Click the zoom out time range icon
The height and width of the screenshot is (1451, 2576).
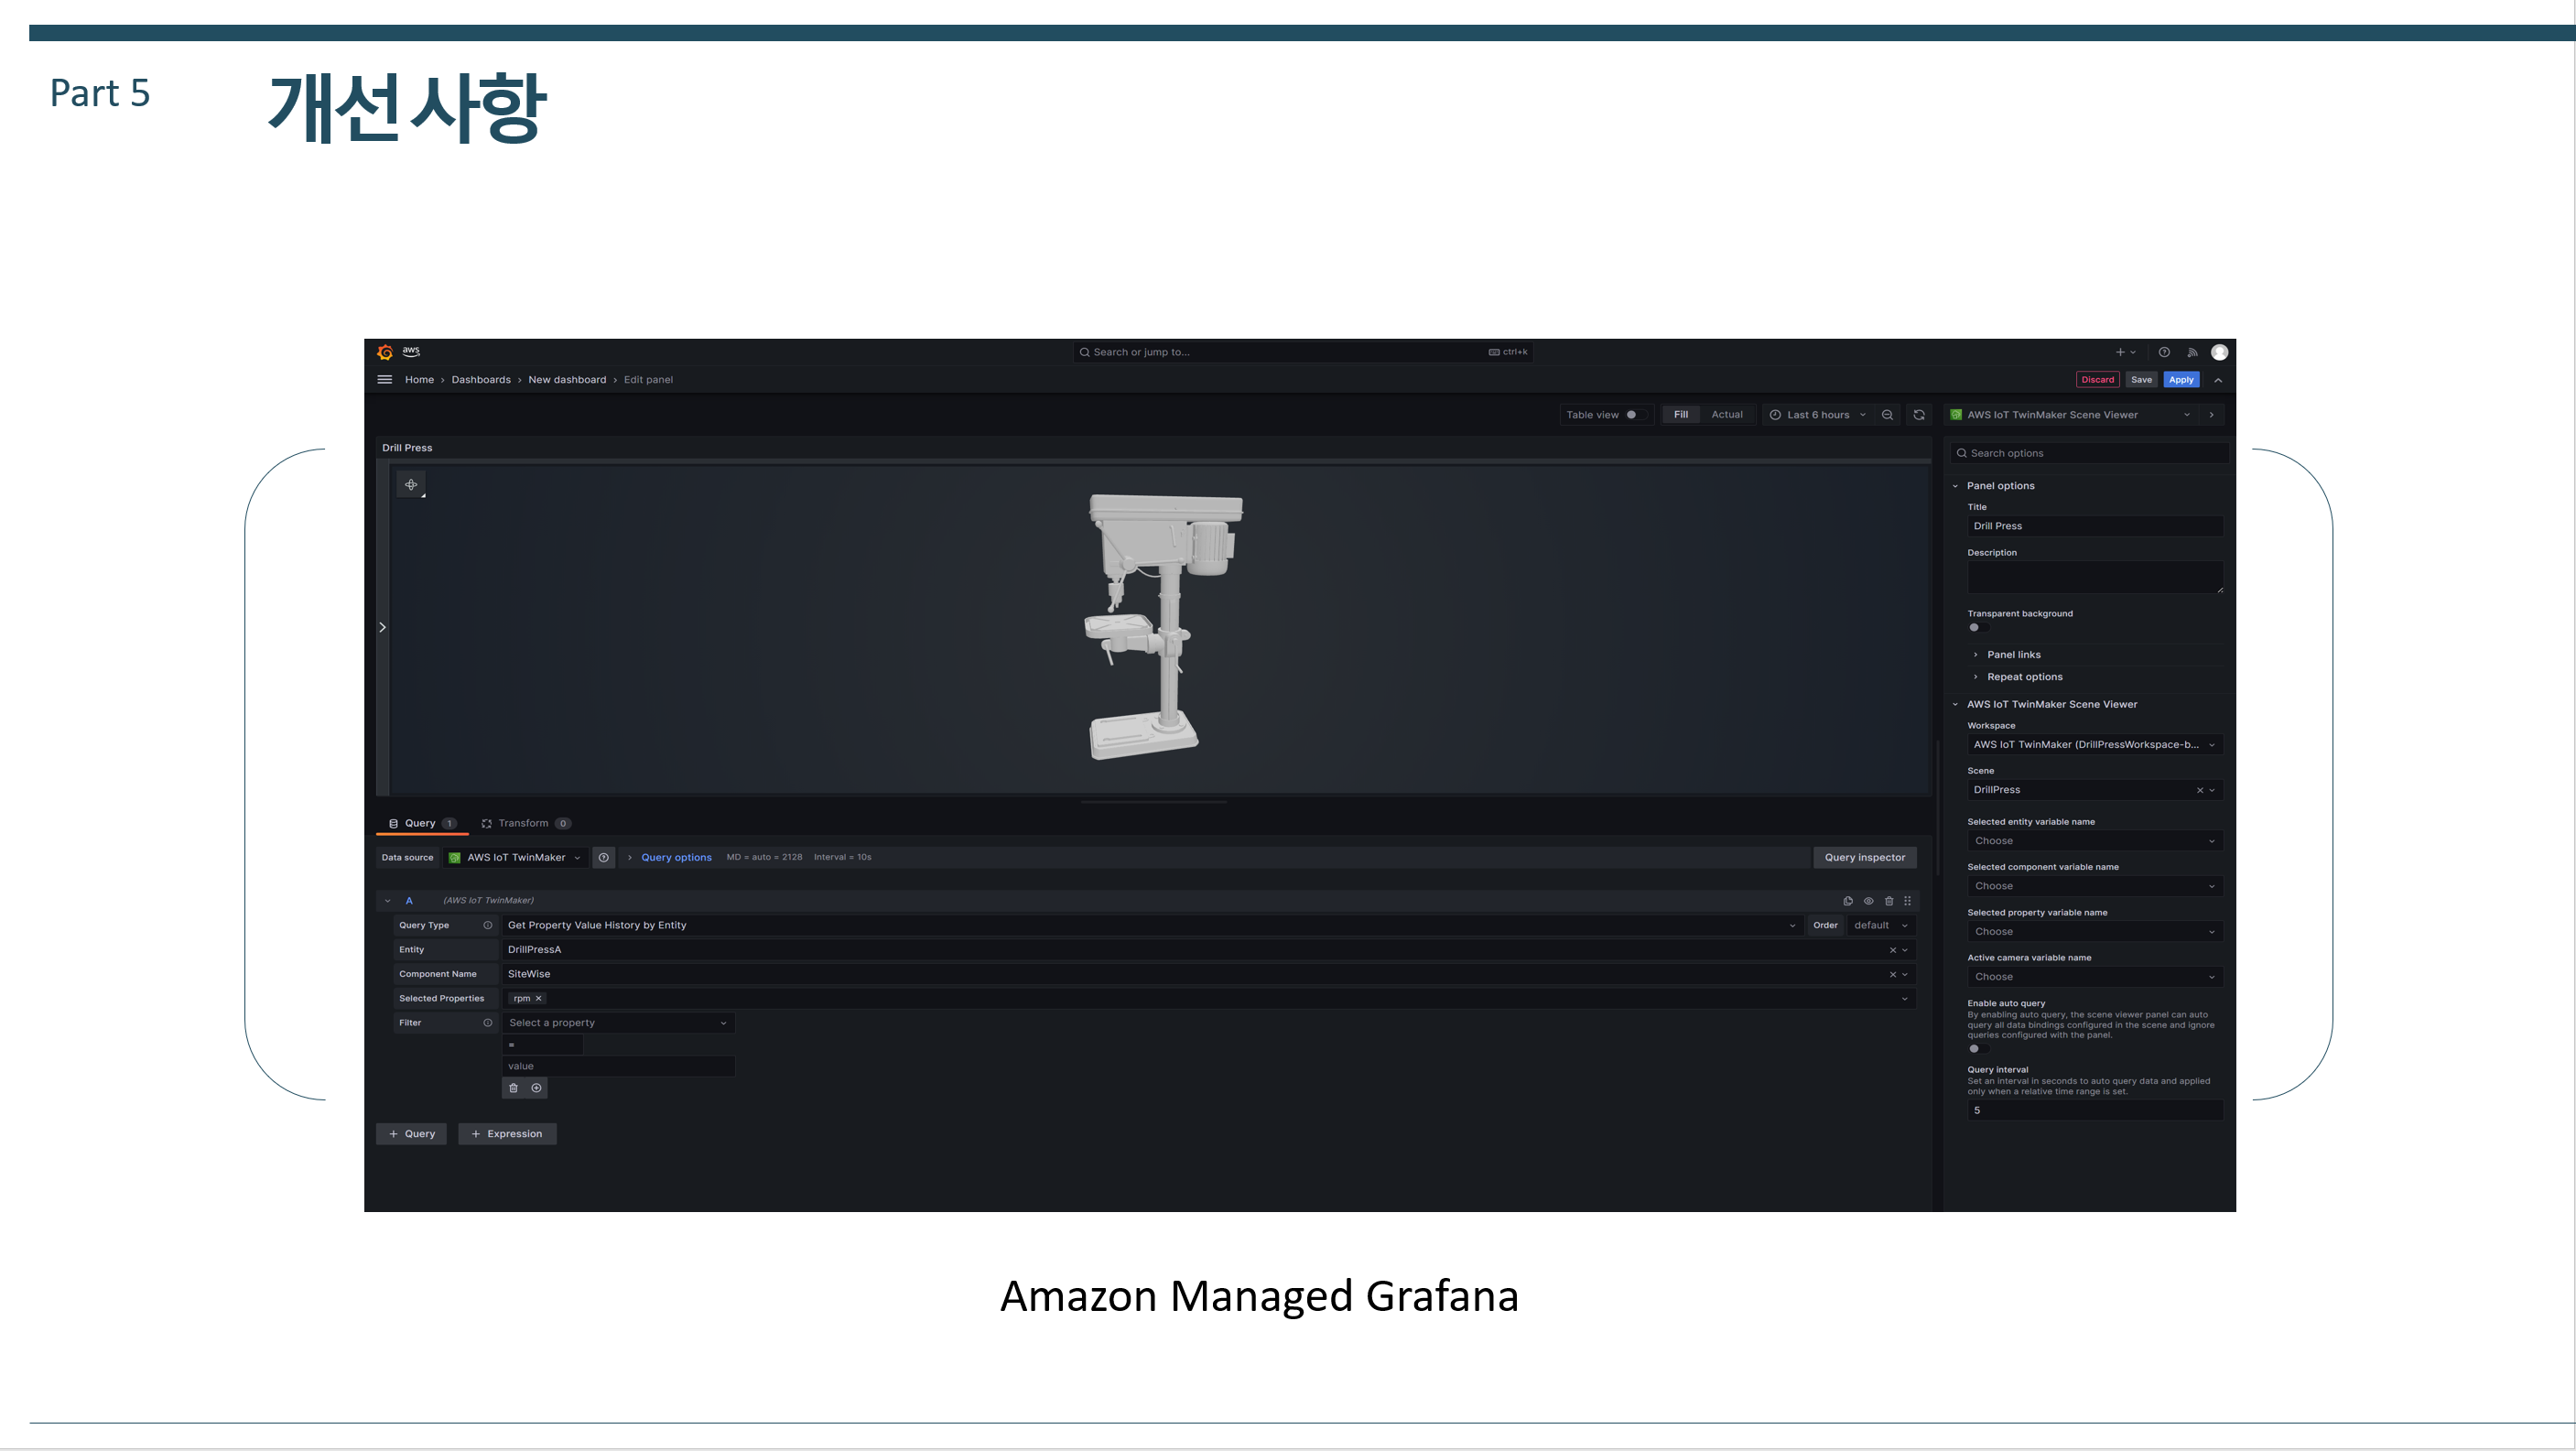[x=1887, y=415]
